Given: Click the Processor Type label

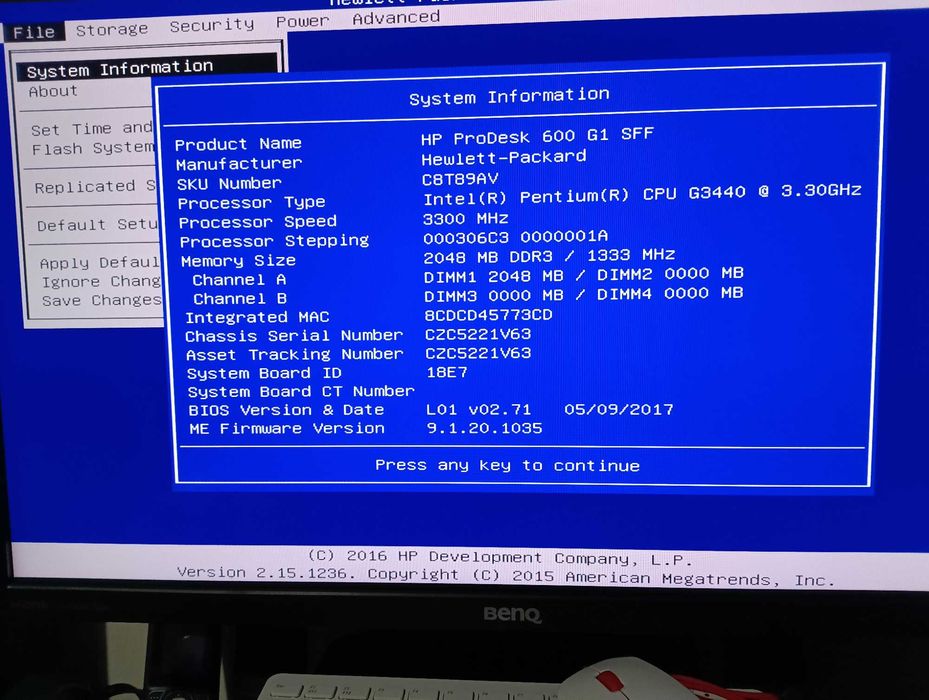Looking at the screenshot, I should [x=252, y=203].
